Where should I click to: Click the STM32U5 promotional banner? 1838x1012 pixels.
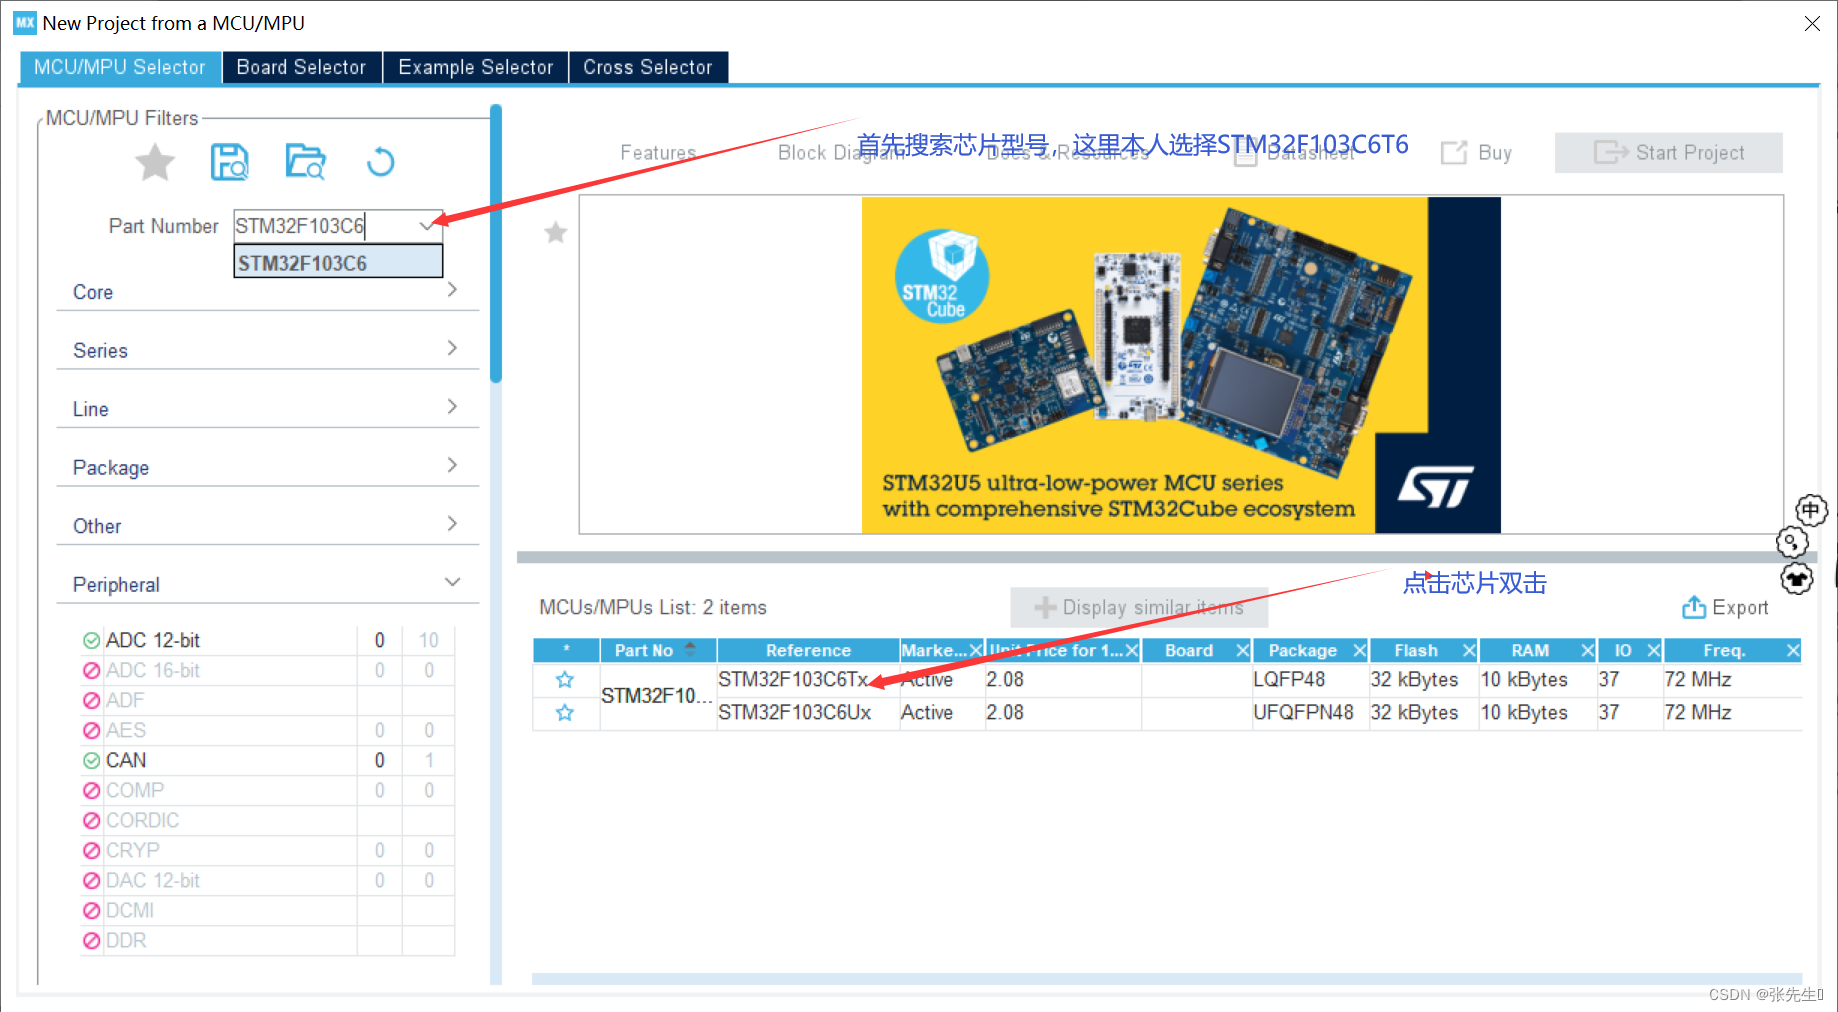(x=1181, y=364)
